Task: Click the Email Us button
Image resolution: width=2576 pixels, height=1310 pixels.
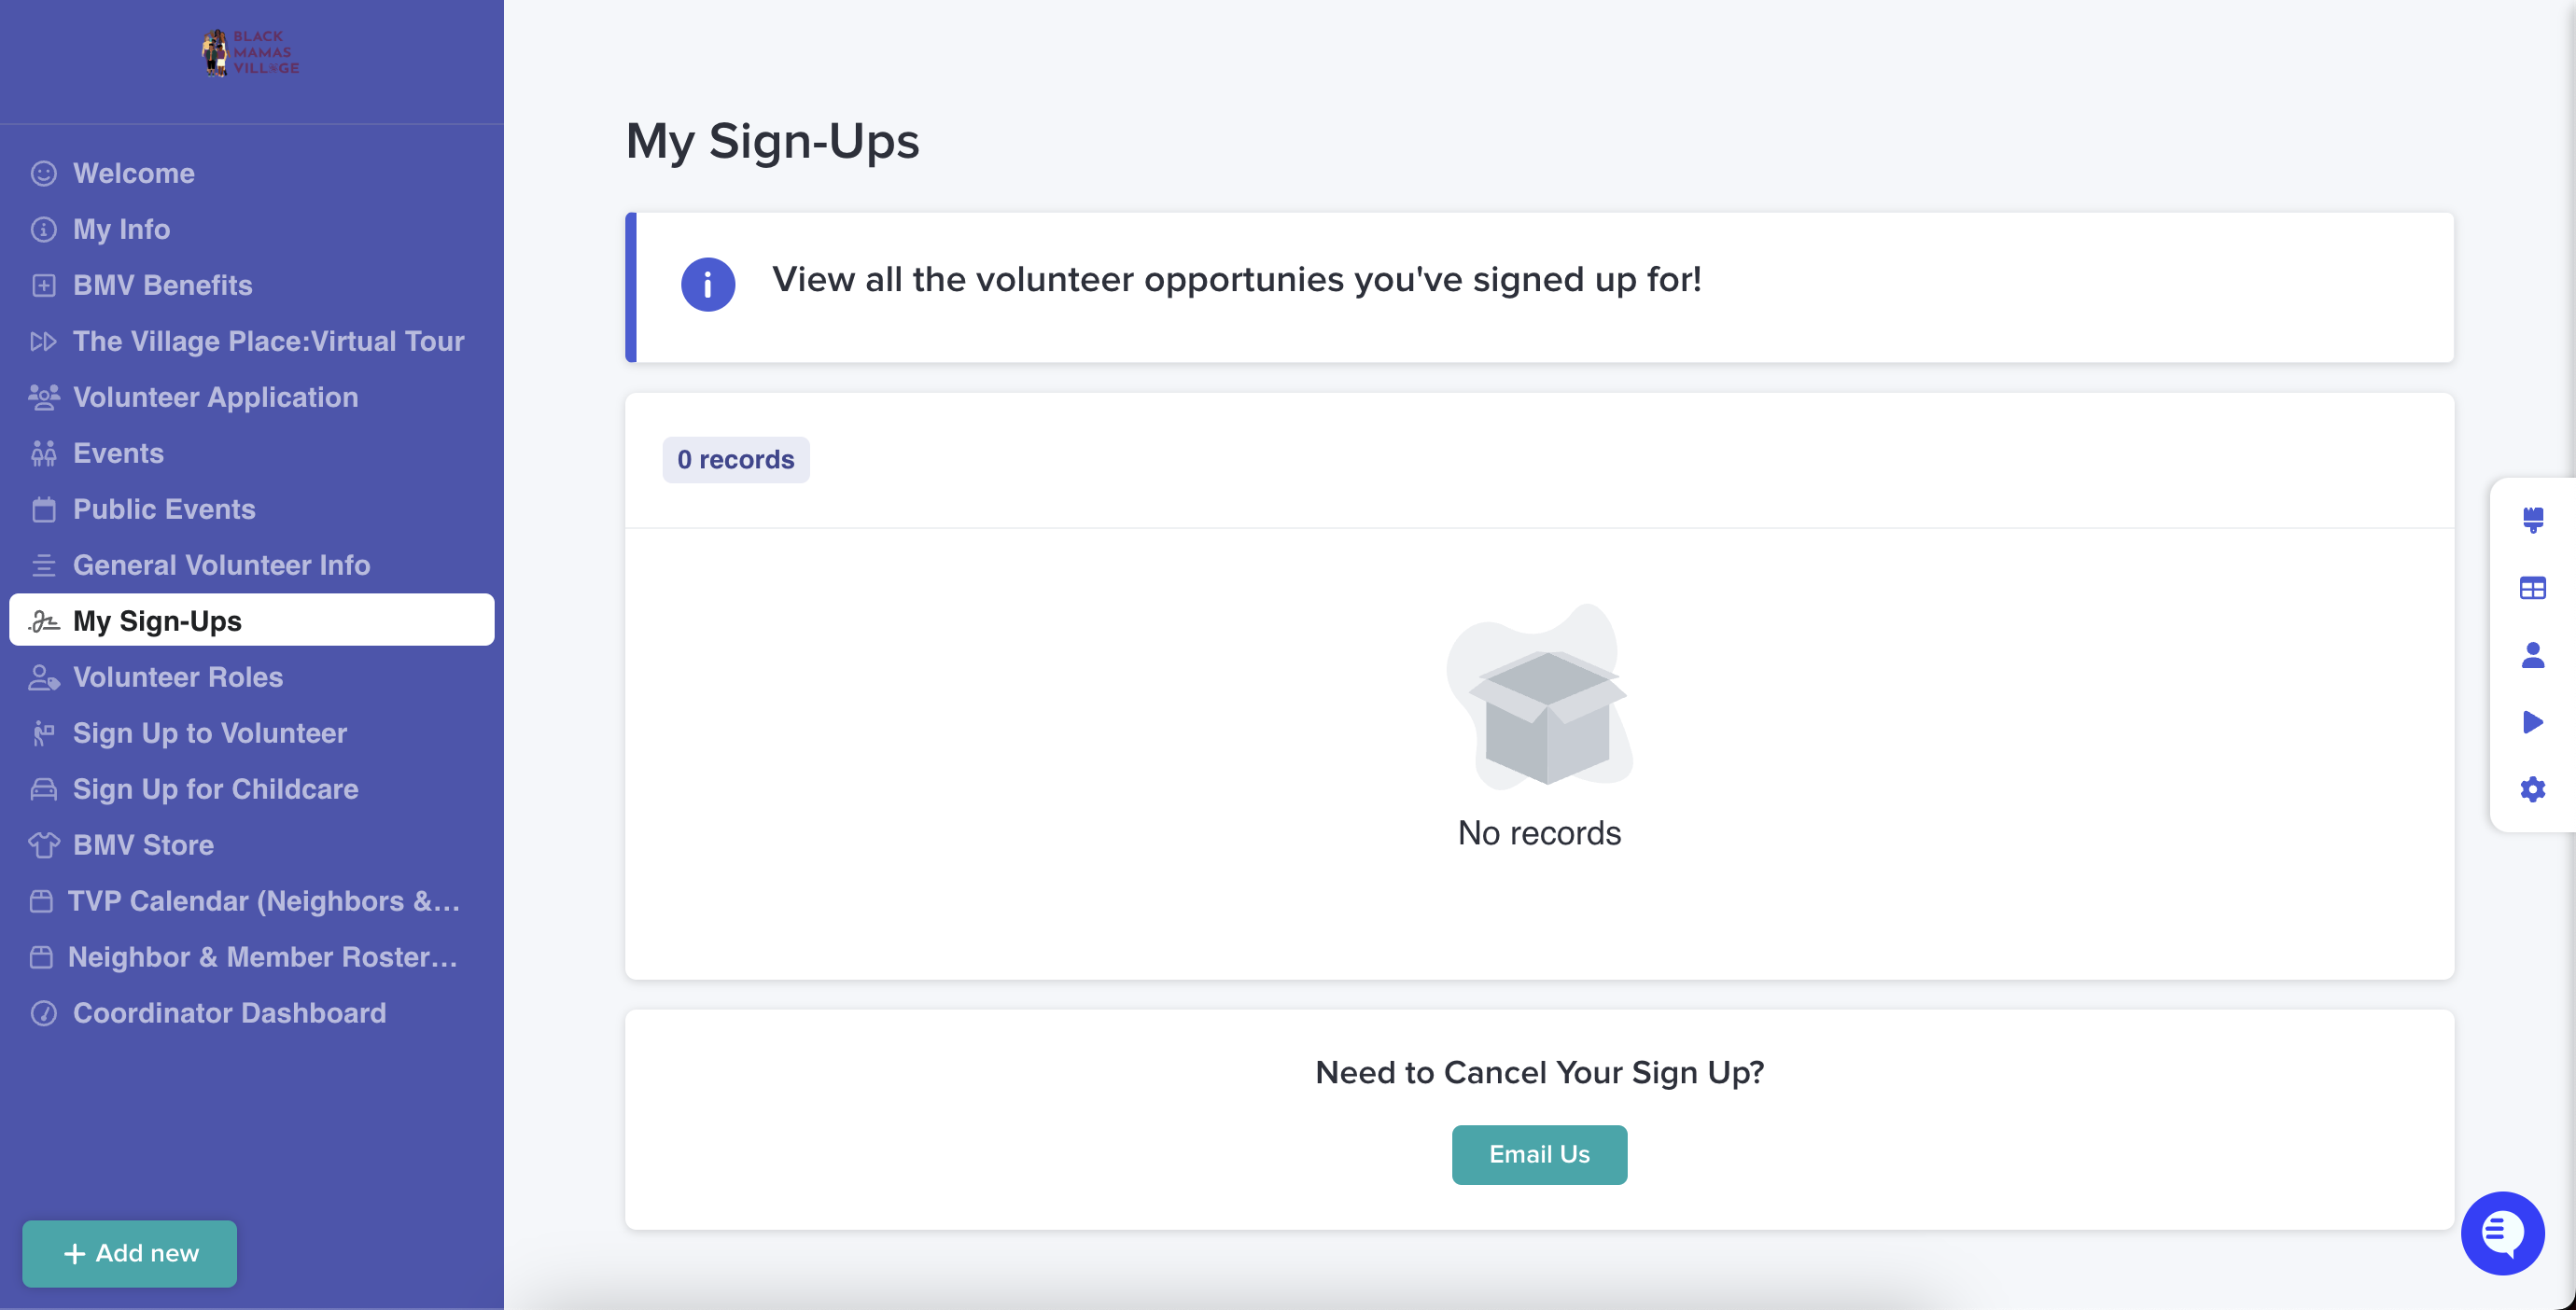Action: 1539,1154
